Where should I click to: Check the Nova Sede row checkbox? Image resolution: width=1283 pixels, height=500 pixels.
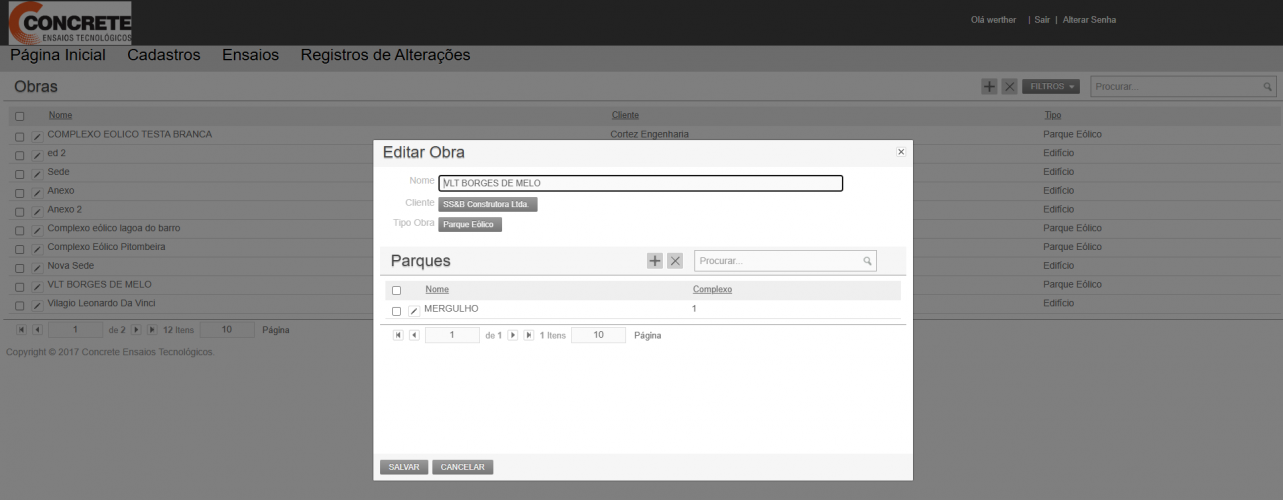coord(19,268)
